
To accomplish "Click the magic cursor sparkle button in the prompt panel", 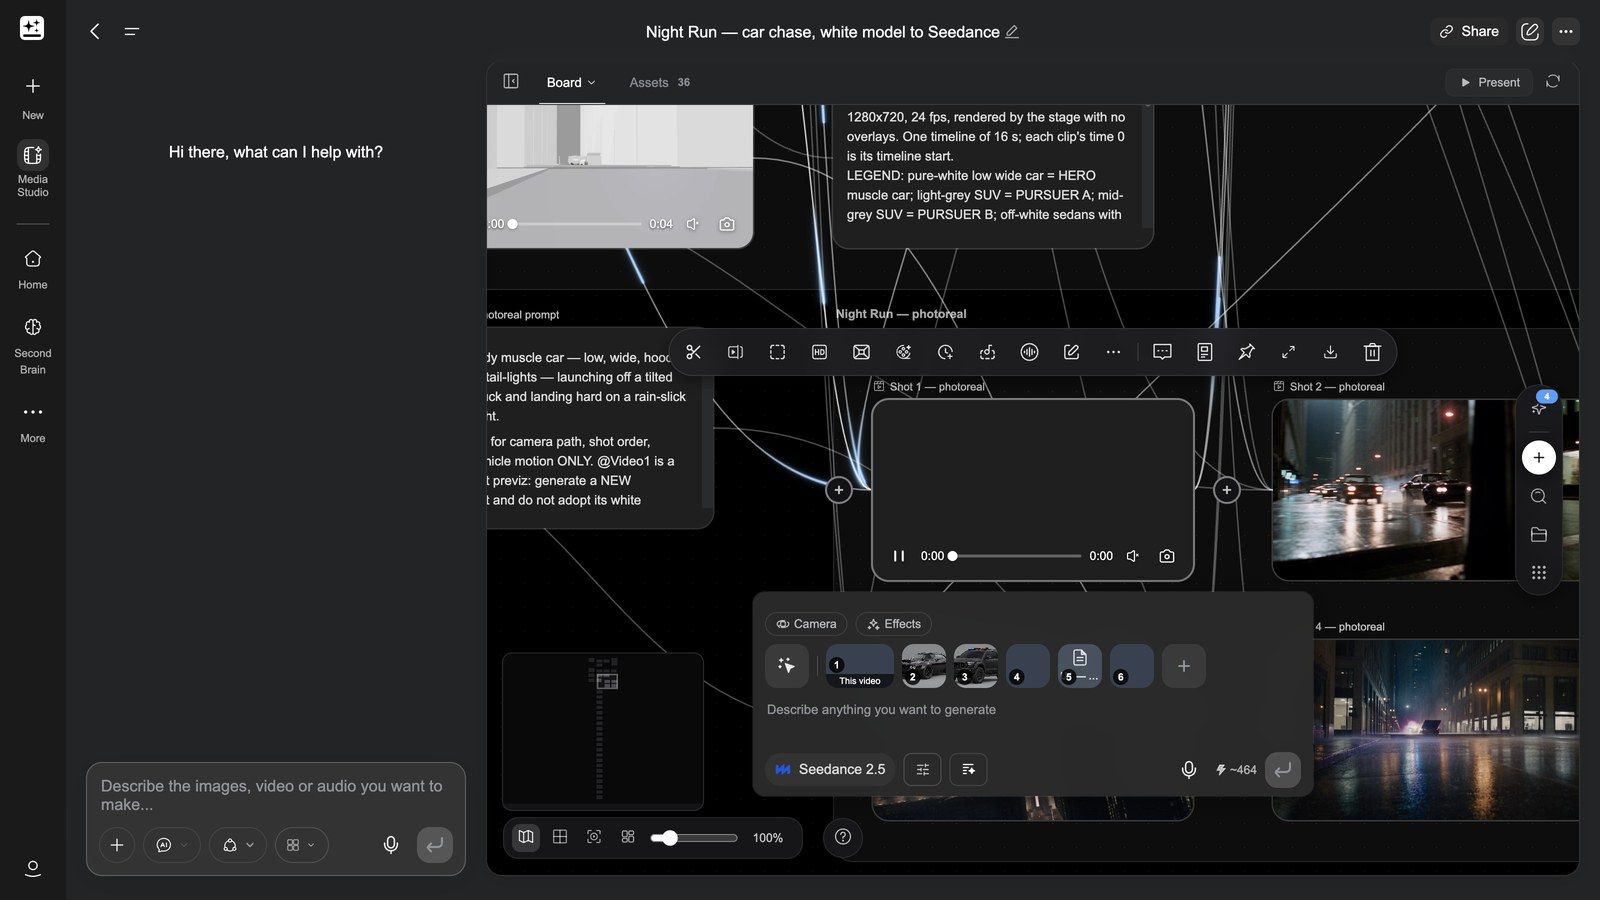I will [787, 666].
